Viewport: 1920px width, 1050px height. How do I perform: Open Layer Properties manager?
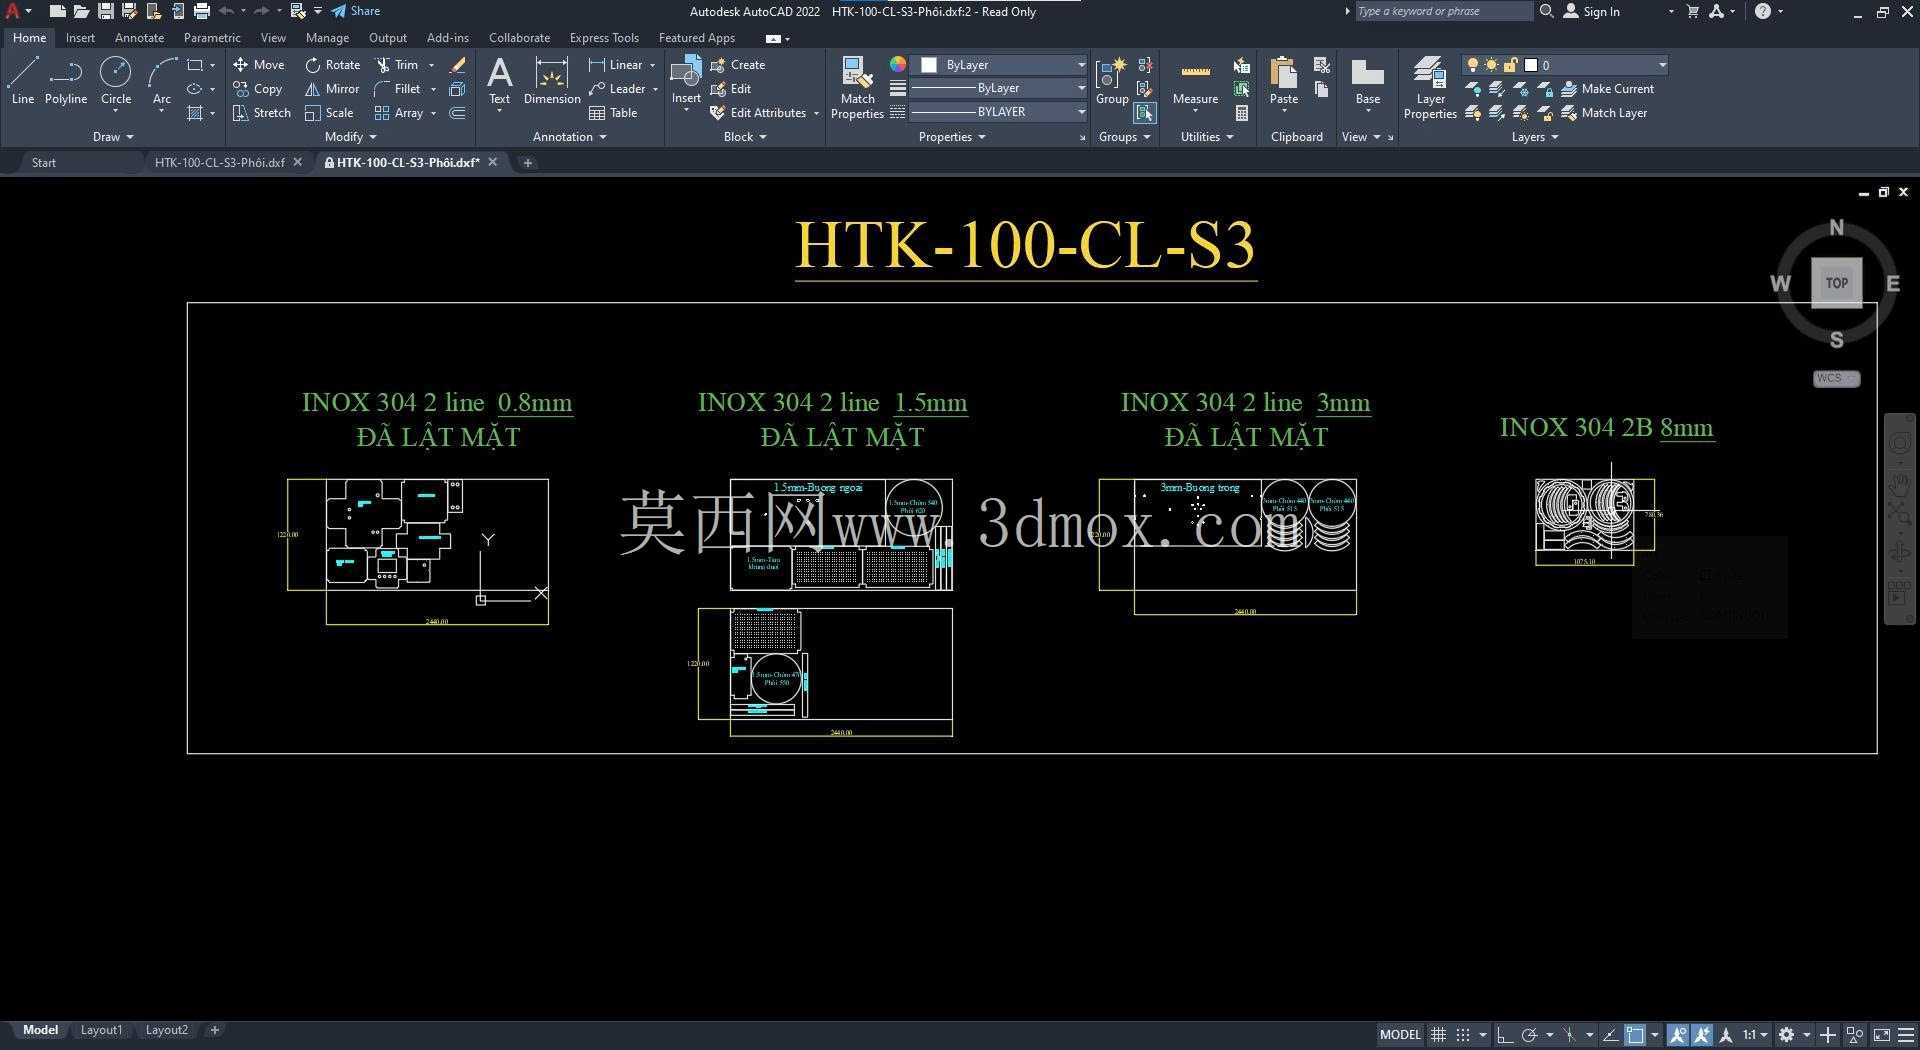point(1430,88)
